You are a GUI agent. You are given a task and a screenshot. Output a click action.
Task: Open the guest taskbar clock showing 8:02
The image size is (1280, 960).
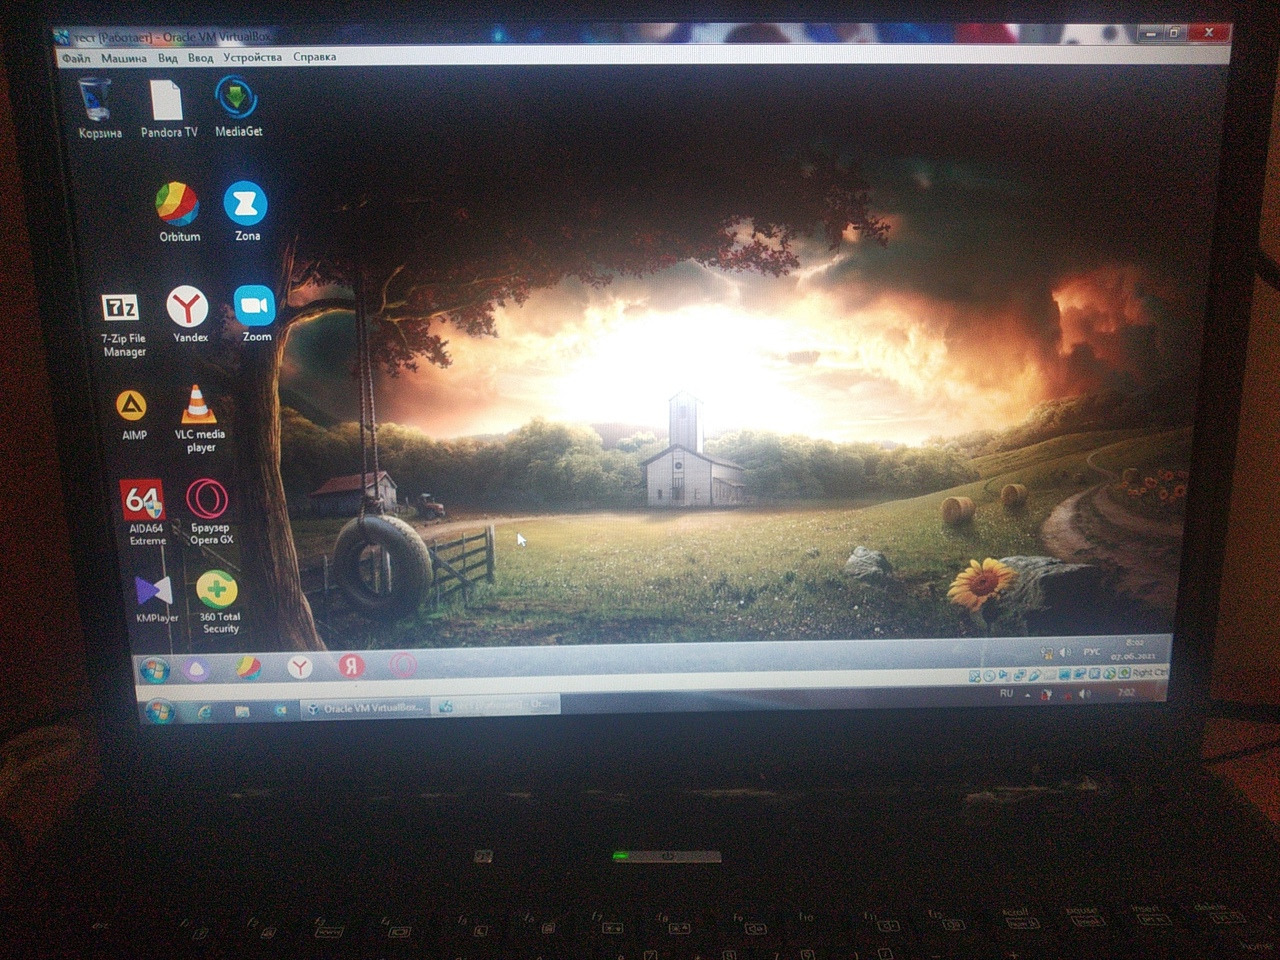click(1133, 649)
